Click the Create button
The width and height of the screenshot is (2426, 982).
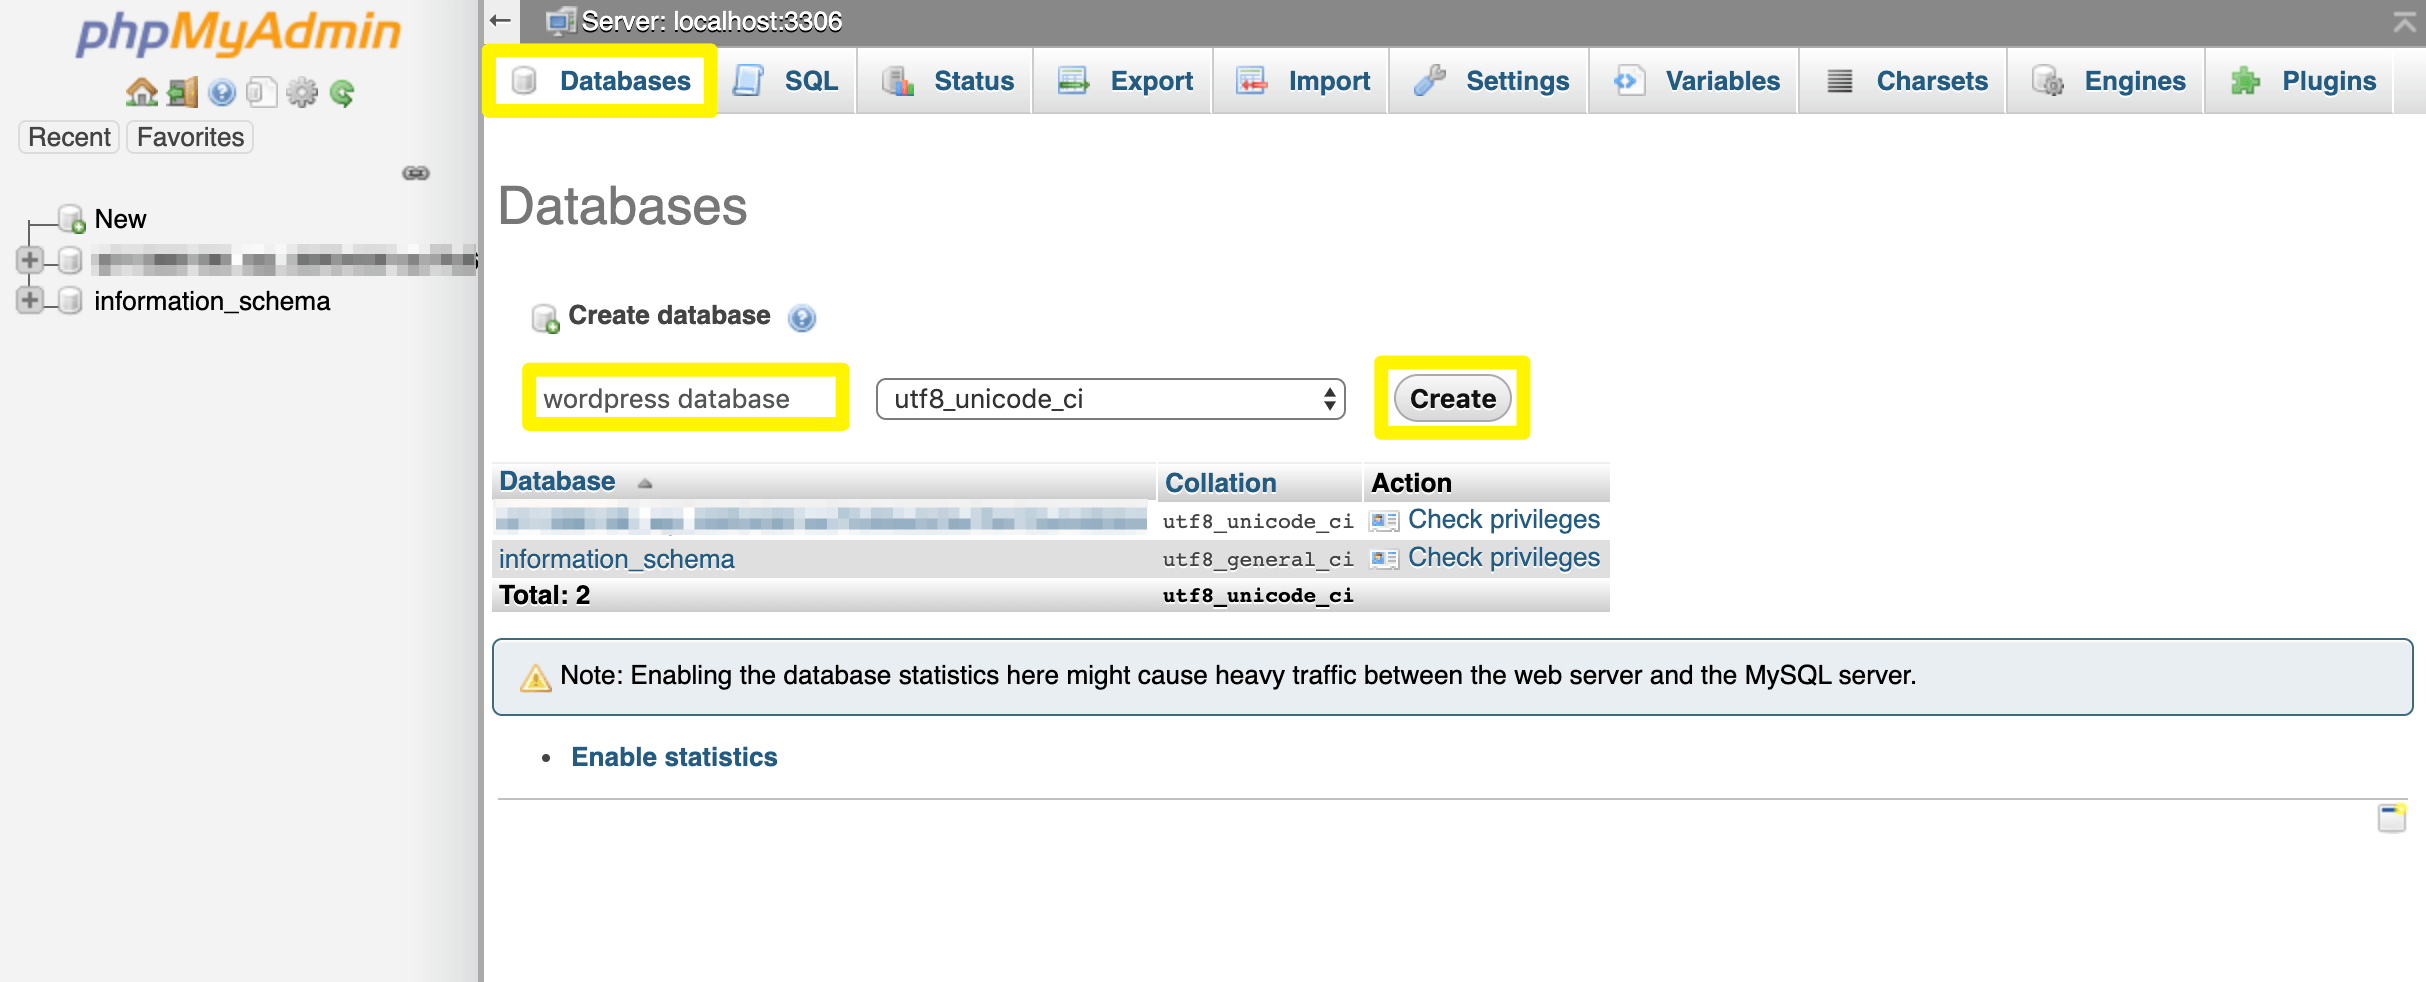pos(1453,399)
